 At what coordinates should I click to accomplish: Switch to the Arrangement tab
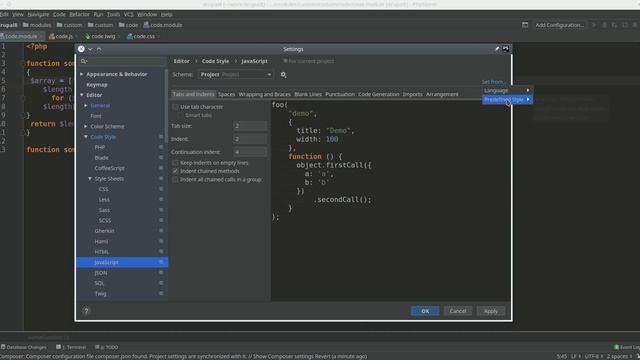[x=442, y=94]
